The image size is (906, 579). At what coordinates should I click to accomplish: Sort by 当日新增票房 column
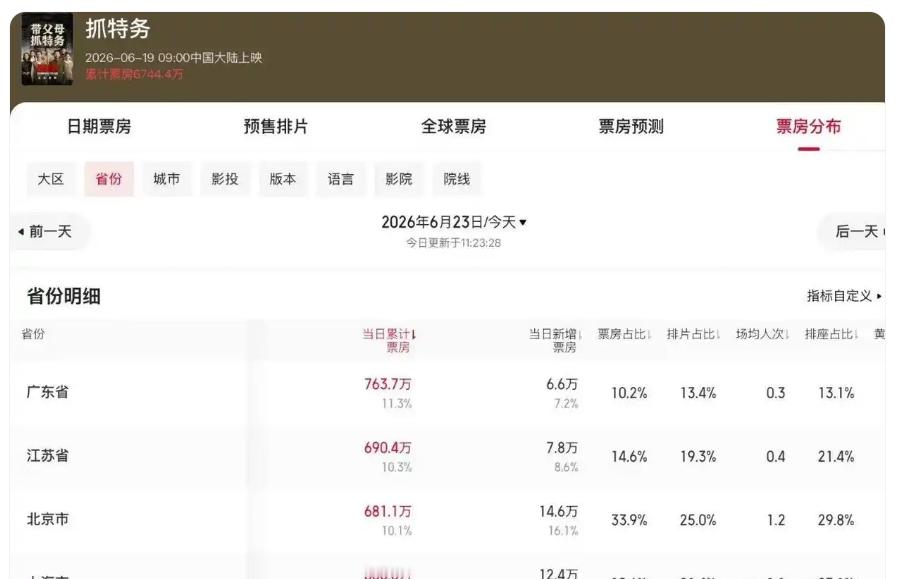click(x=555, y=340)
